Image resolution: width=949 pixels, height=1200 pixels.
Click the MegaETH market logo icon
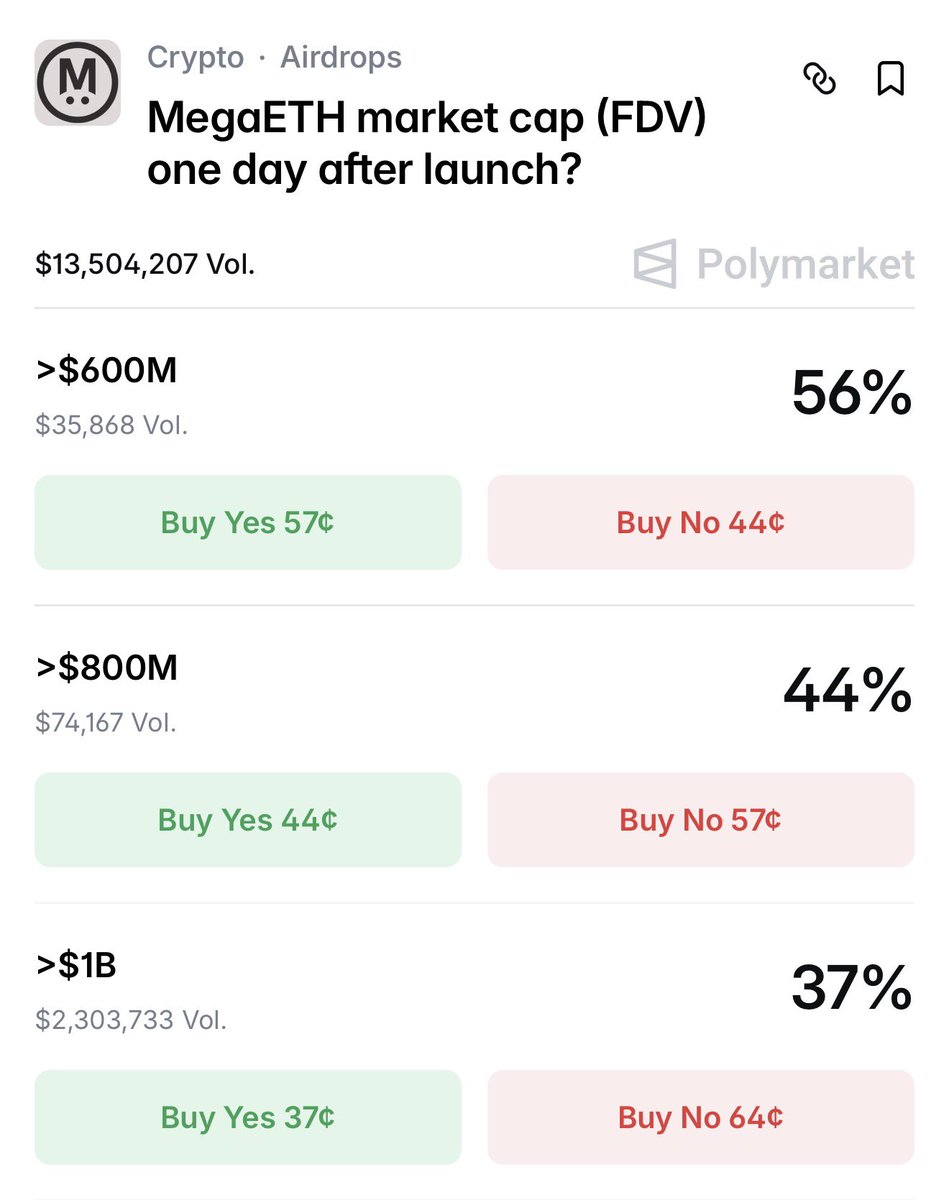pos(77,83)
